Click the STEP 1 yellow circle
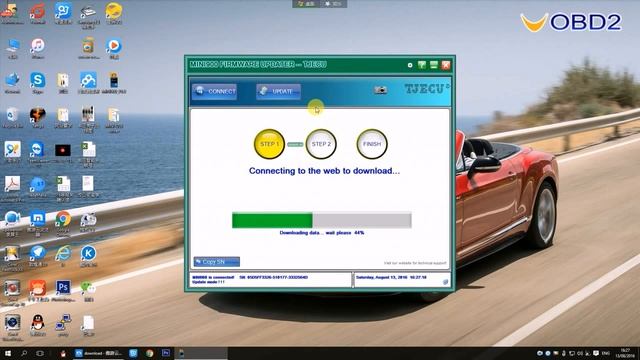 pos(269,144)
